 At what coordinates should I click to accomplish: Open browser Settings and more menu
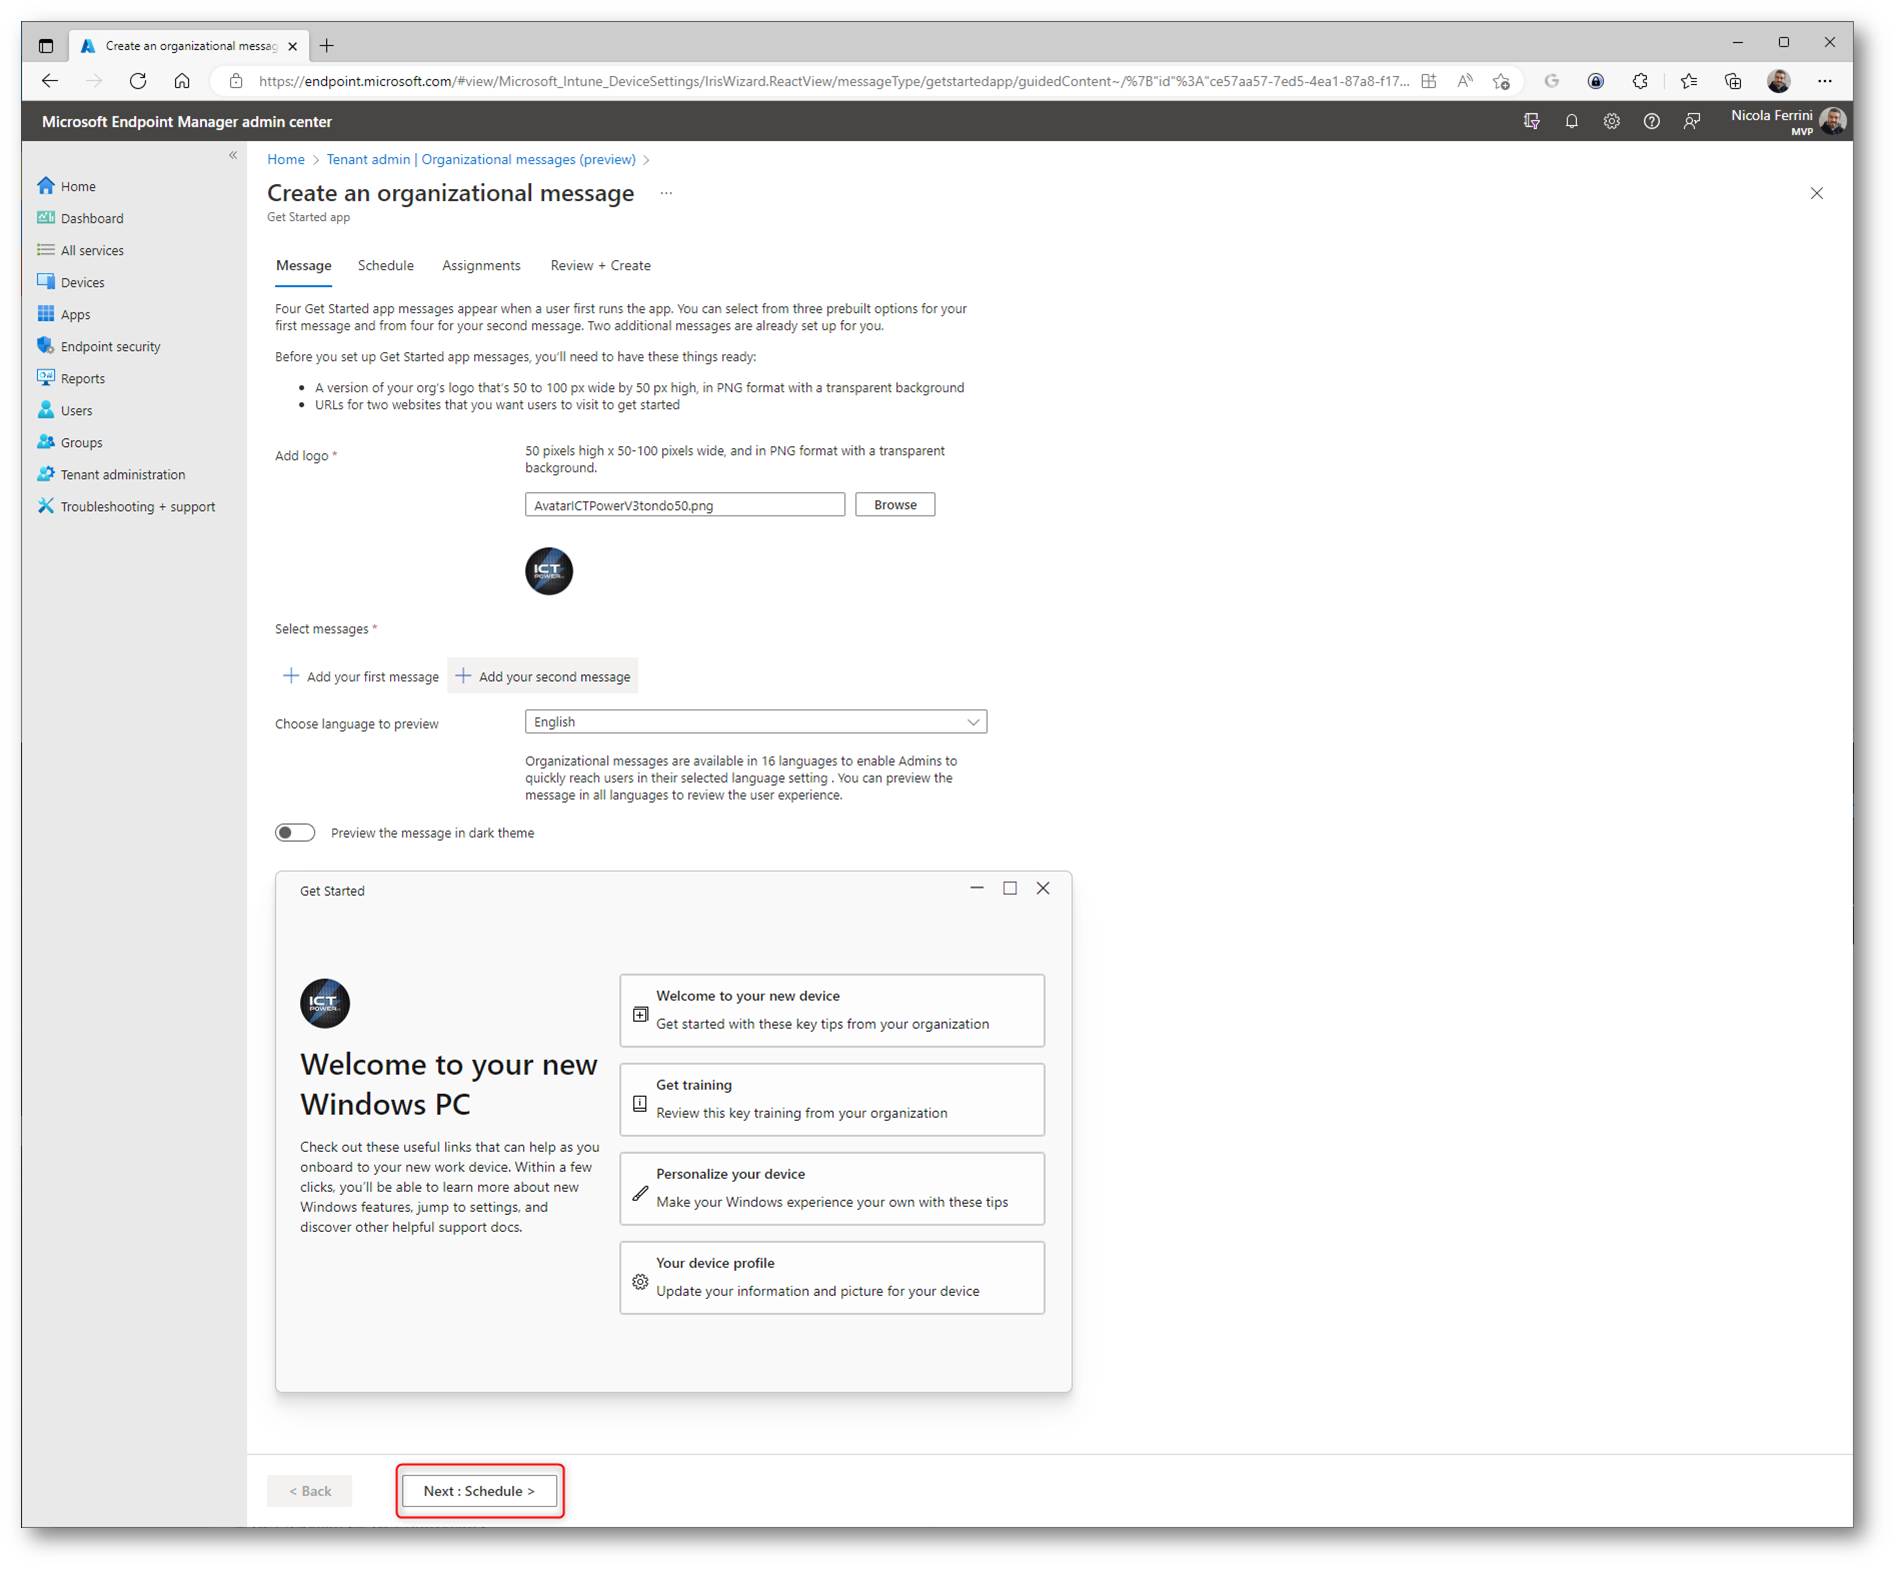(1825, 81)
